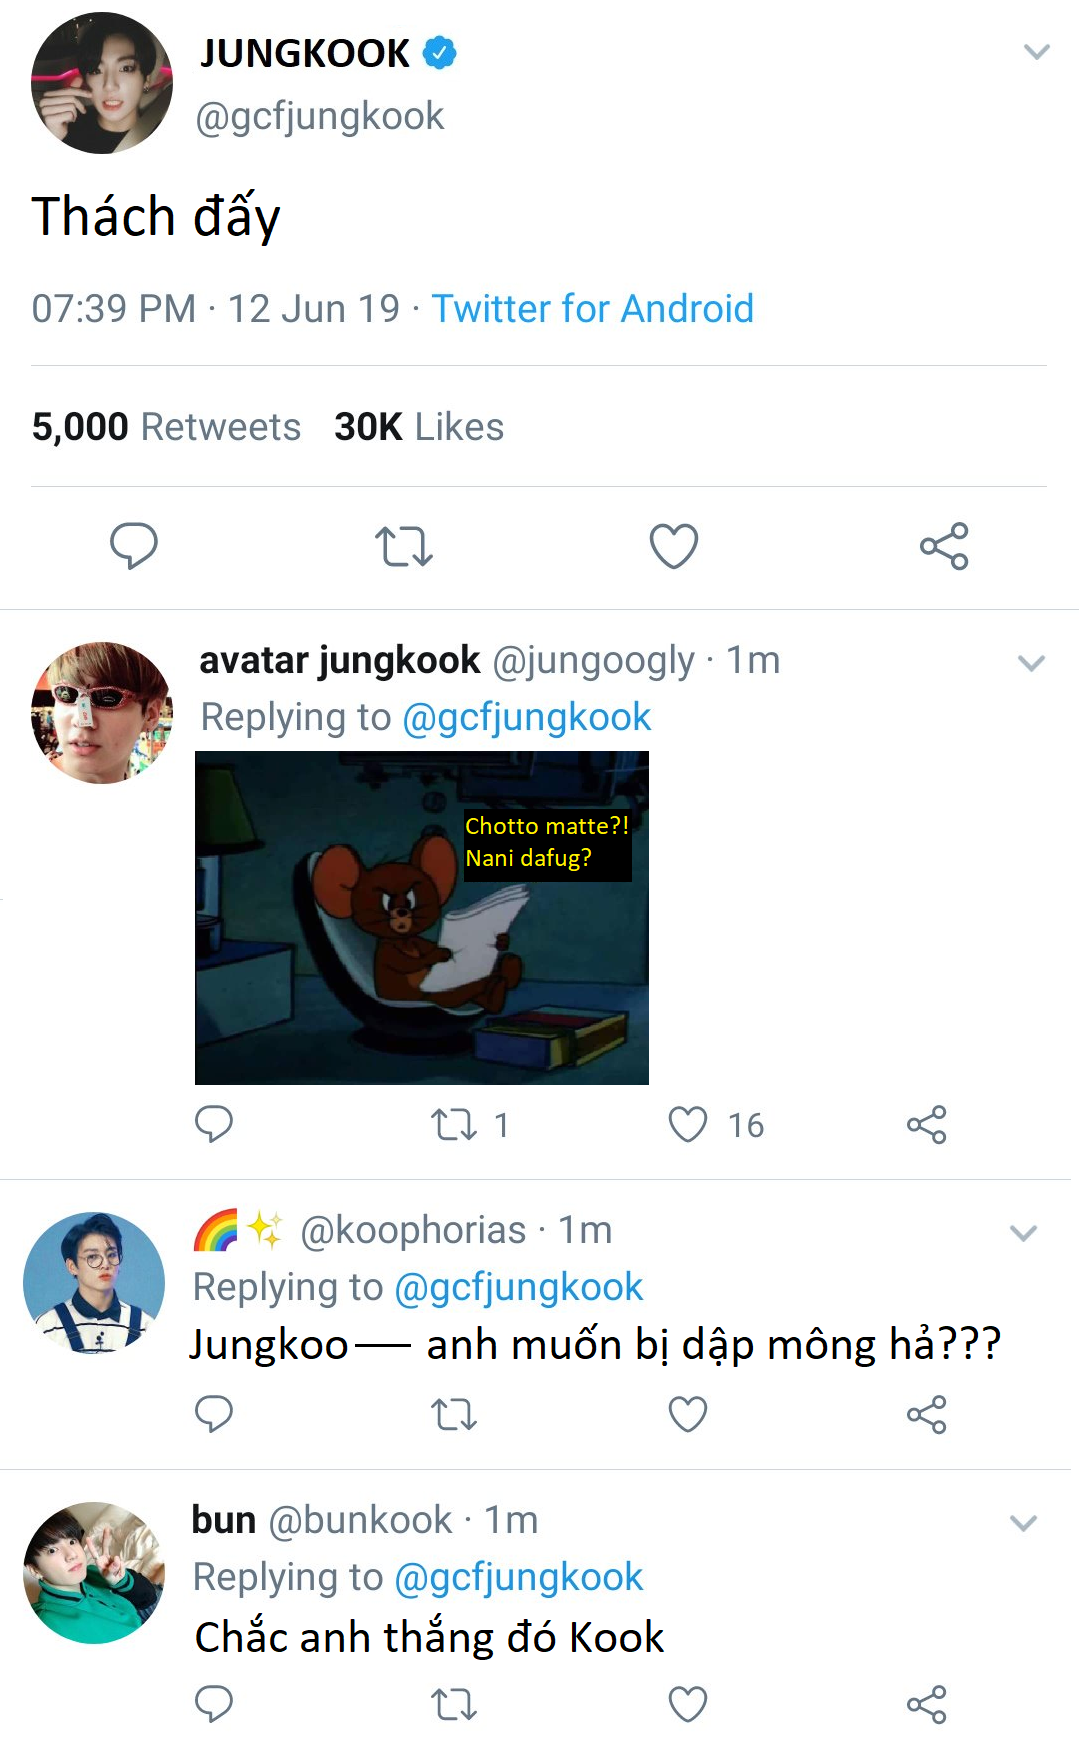Share the @jungoogly meme reply
1080x1741 pixels.
[926, 1125]
